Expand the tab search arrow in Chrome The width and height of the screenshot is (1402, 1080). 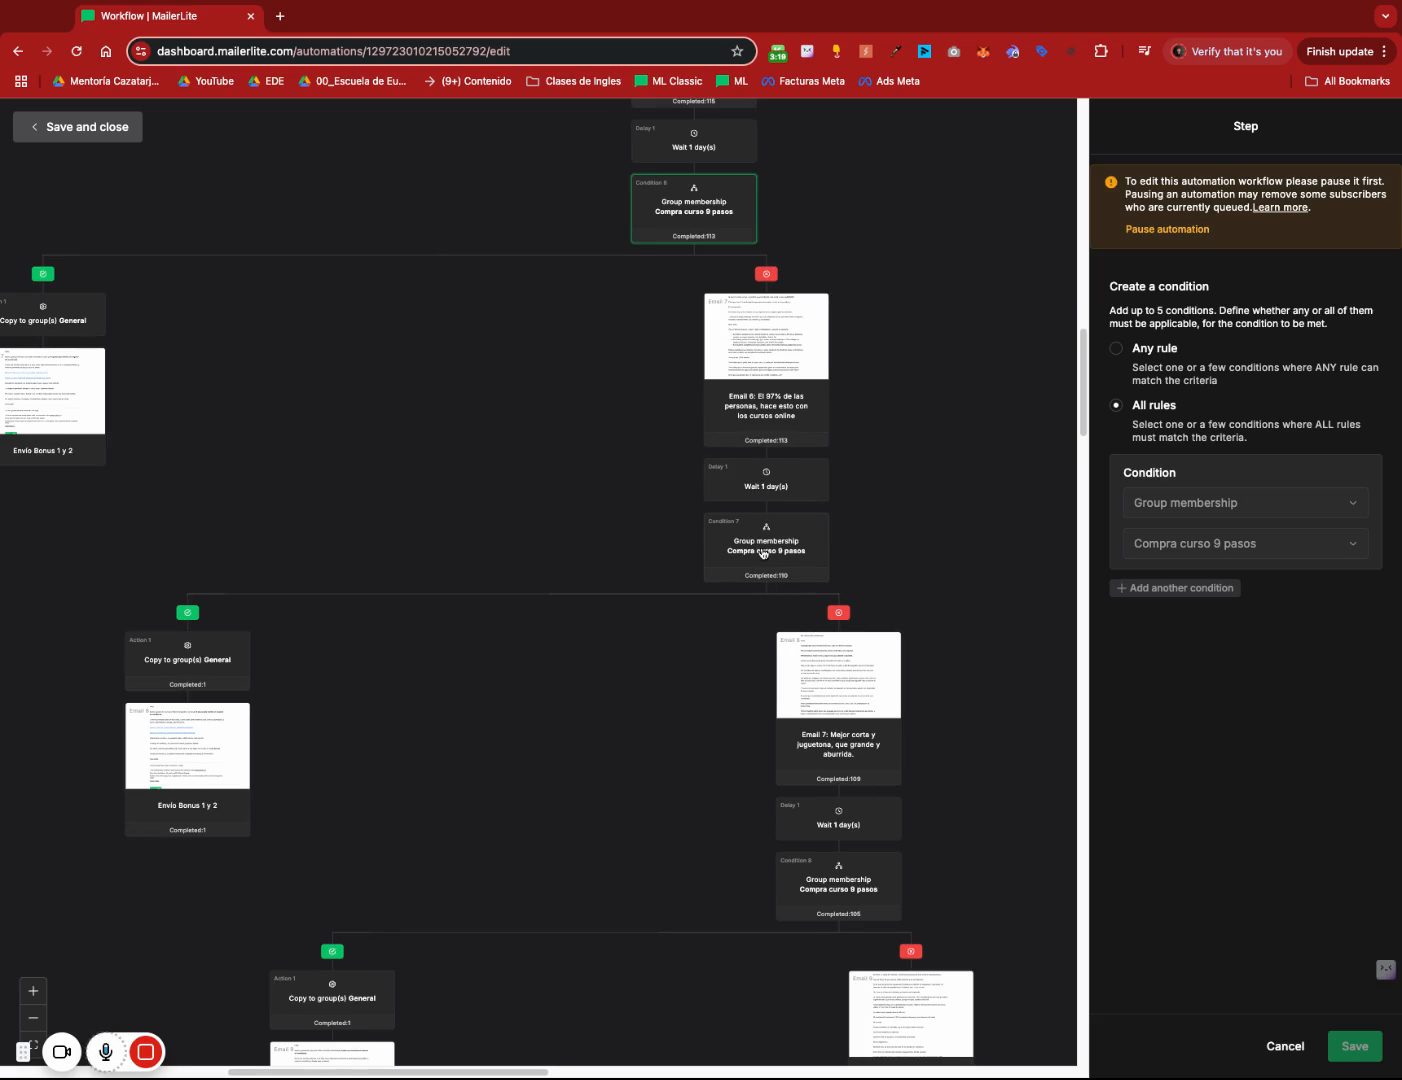coord(1384,16)
